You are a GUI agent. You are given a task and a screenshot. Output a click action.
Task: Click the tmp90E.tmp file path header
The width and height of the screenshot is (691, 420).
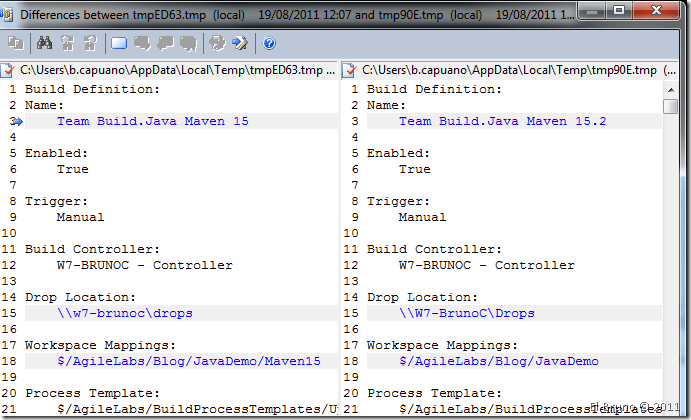[x=509, y=70]
